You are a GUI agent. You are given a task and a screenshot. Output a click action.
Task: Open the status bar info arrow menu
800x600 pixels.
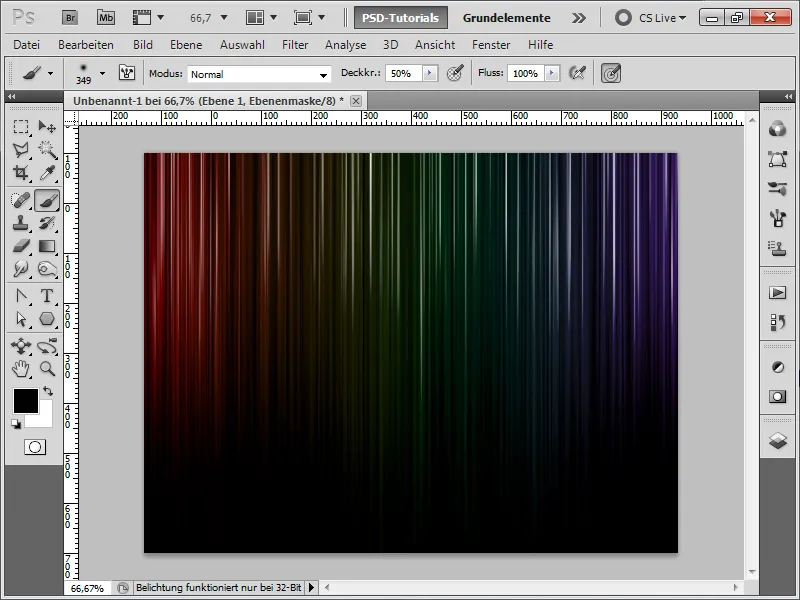coord(311,588)
